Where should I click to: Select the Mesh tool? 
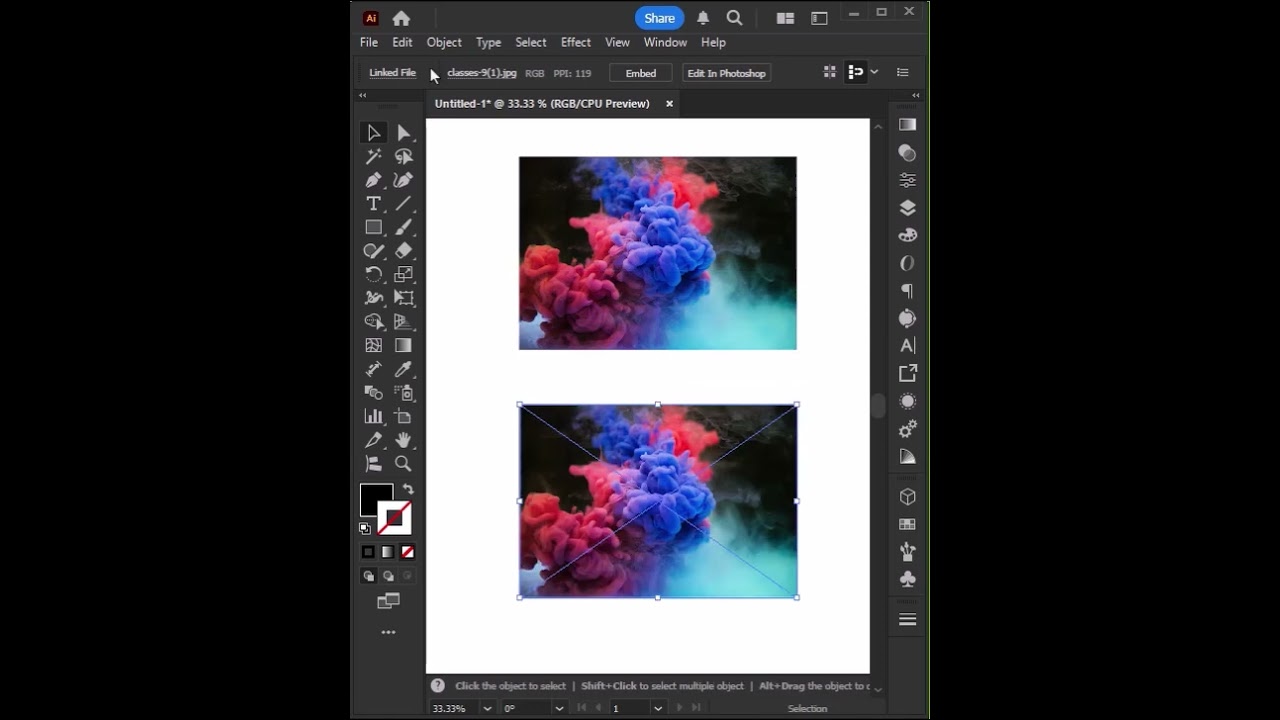(373, 345)
